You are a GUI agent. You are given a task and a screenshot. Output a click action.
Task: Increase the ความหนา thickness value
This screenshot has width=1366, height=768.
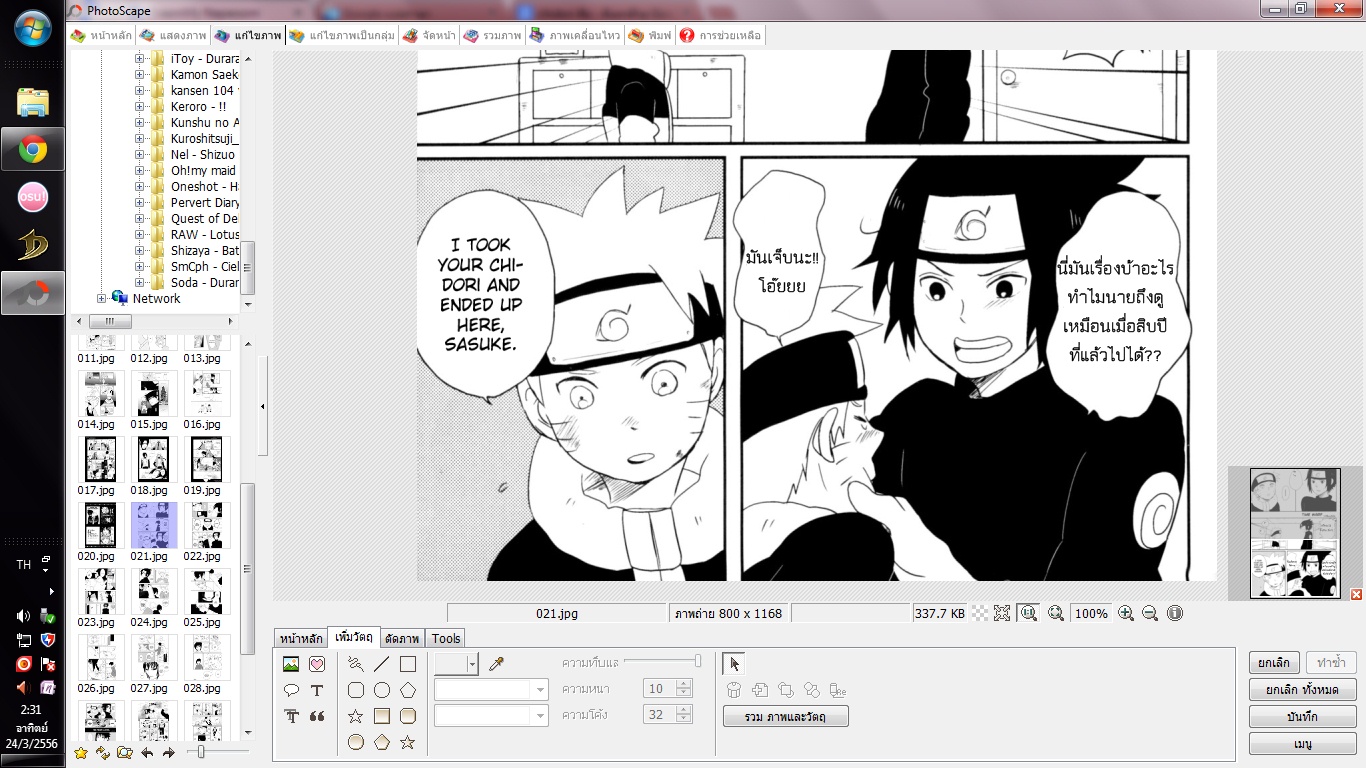pyautogui.click(x=684, y=684)
